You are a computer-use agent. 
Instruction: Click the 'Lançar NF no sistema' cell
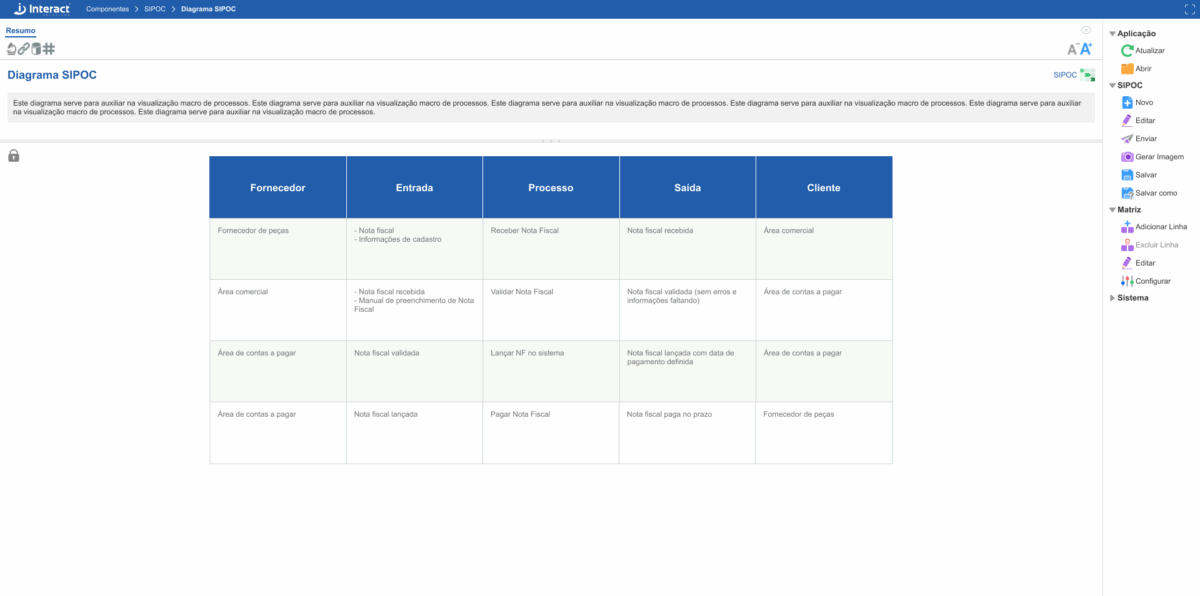coord(551,371)
